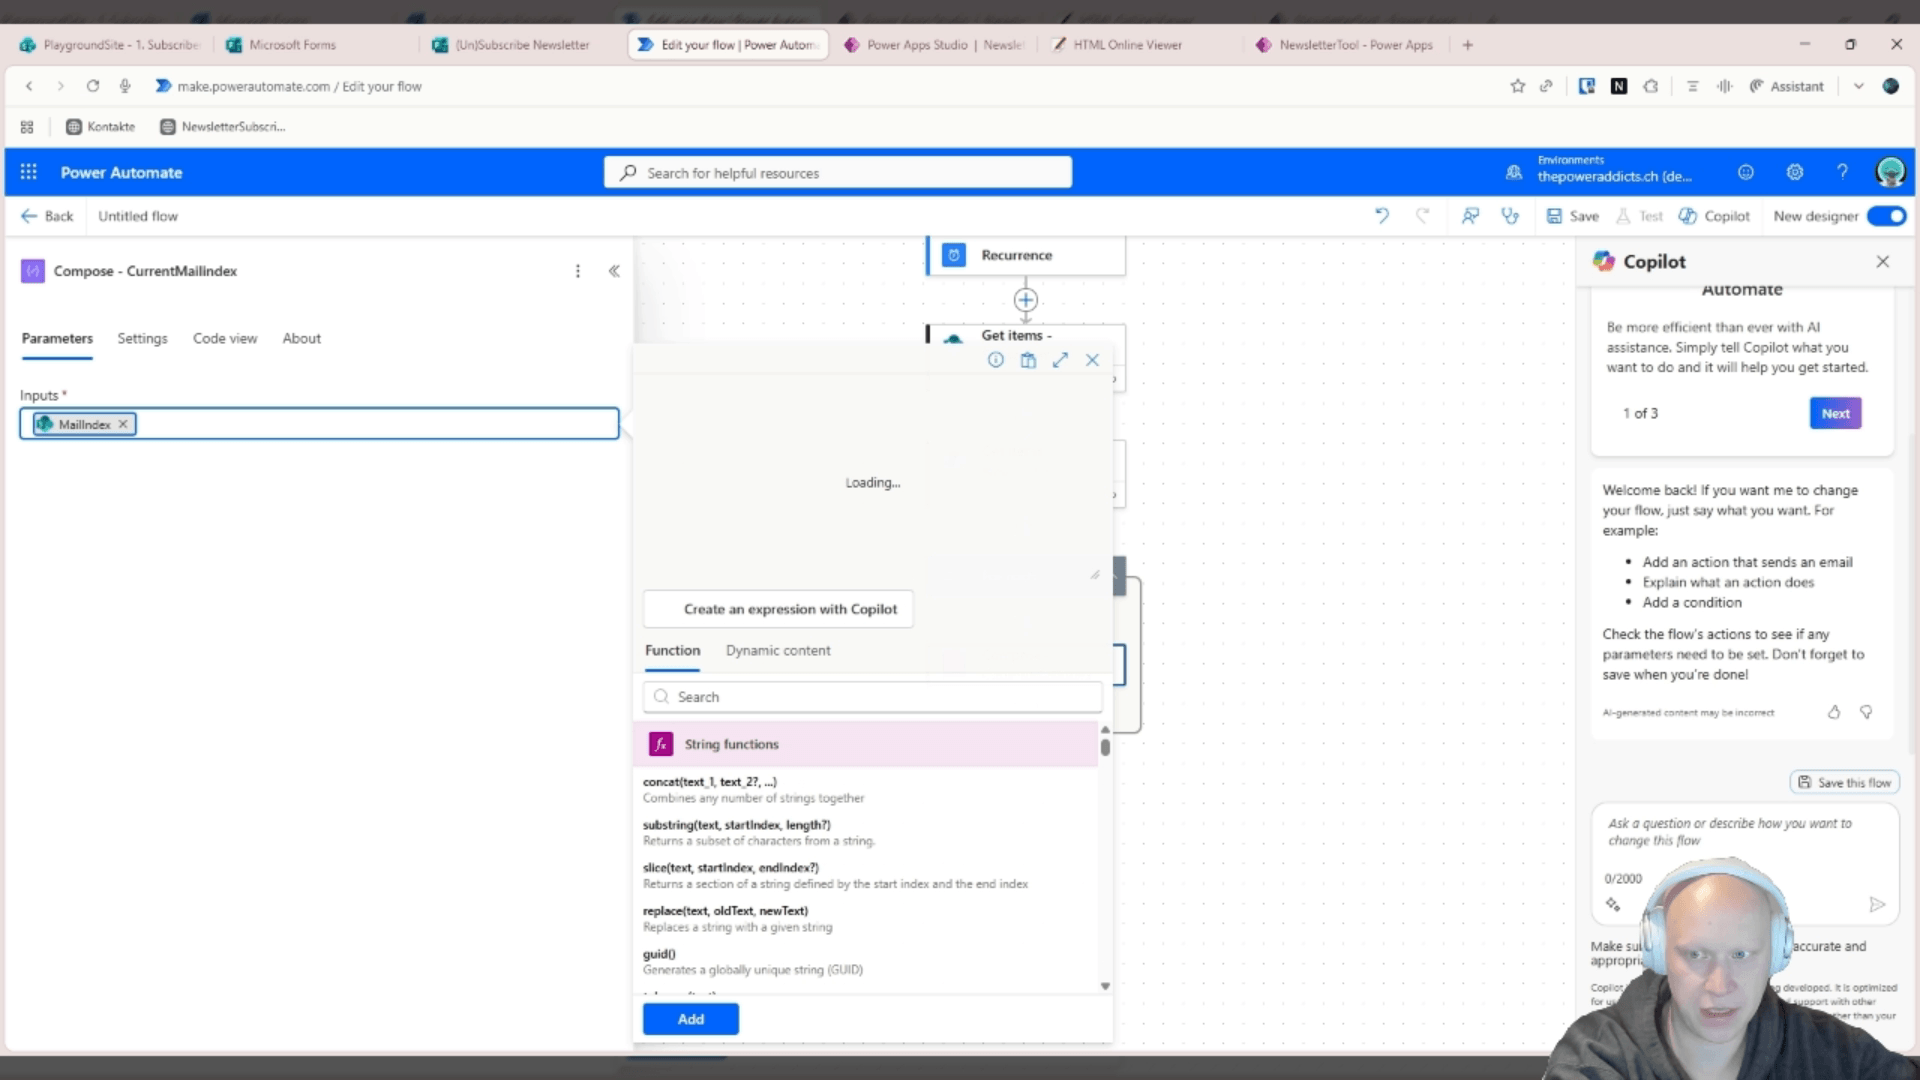Click the Undo arrow in flow toolbar
1920x1080 pixels.
pyautogui.click(x=1382, y=216)
